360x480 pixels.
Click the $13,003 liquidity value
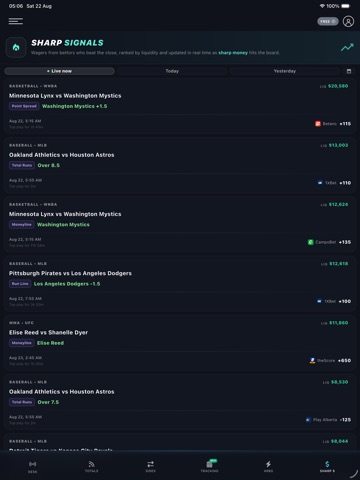pyautogui.click(x=338, y=145)
